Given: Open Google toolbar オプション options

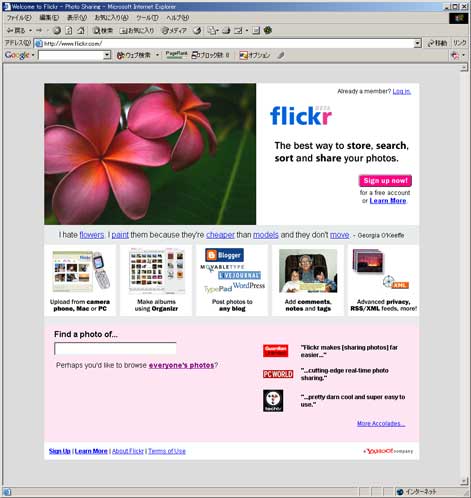Looking at the screenshot, I should (255, 55).
